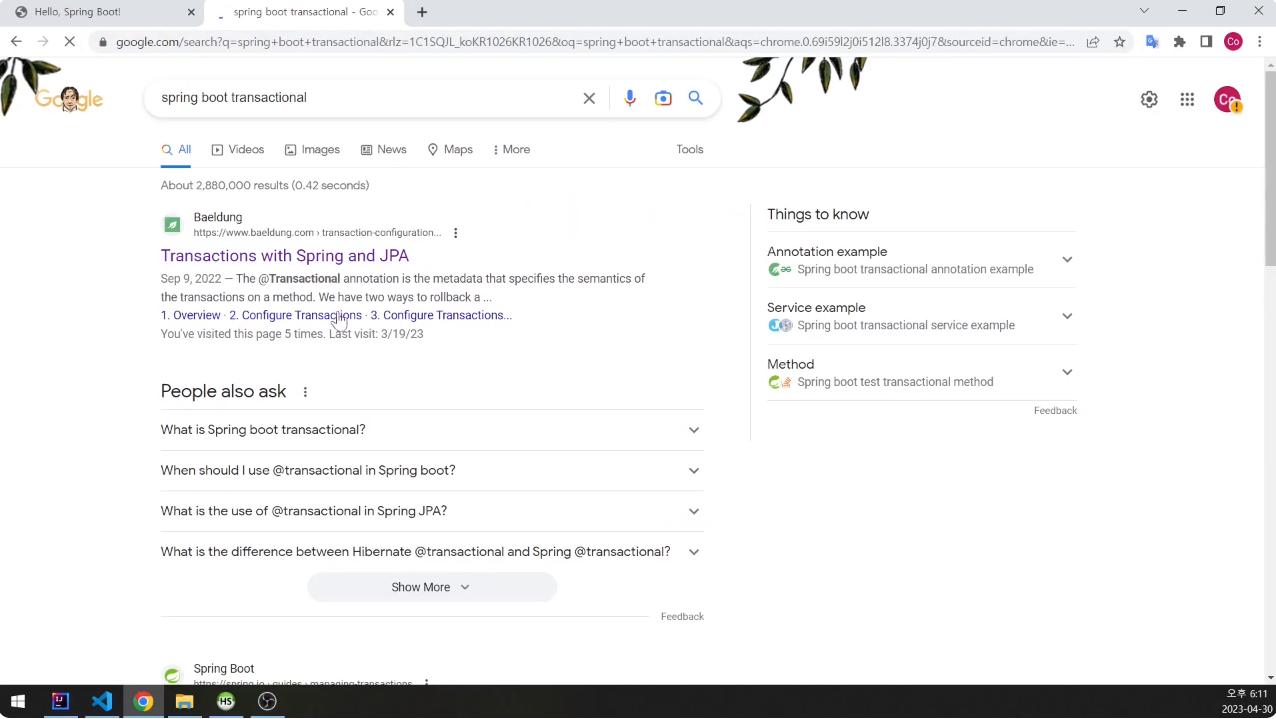Close the Hello, Spring Boot! tab
The width and height of the screenshot is (1276, 719).
coord(192,12)
